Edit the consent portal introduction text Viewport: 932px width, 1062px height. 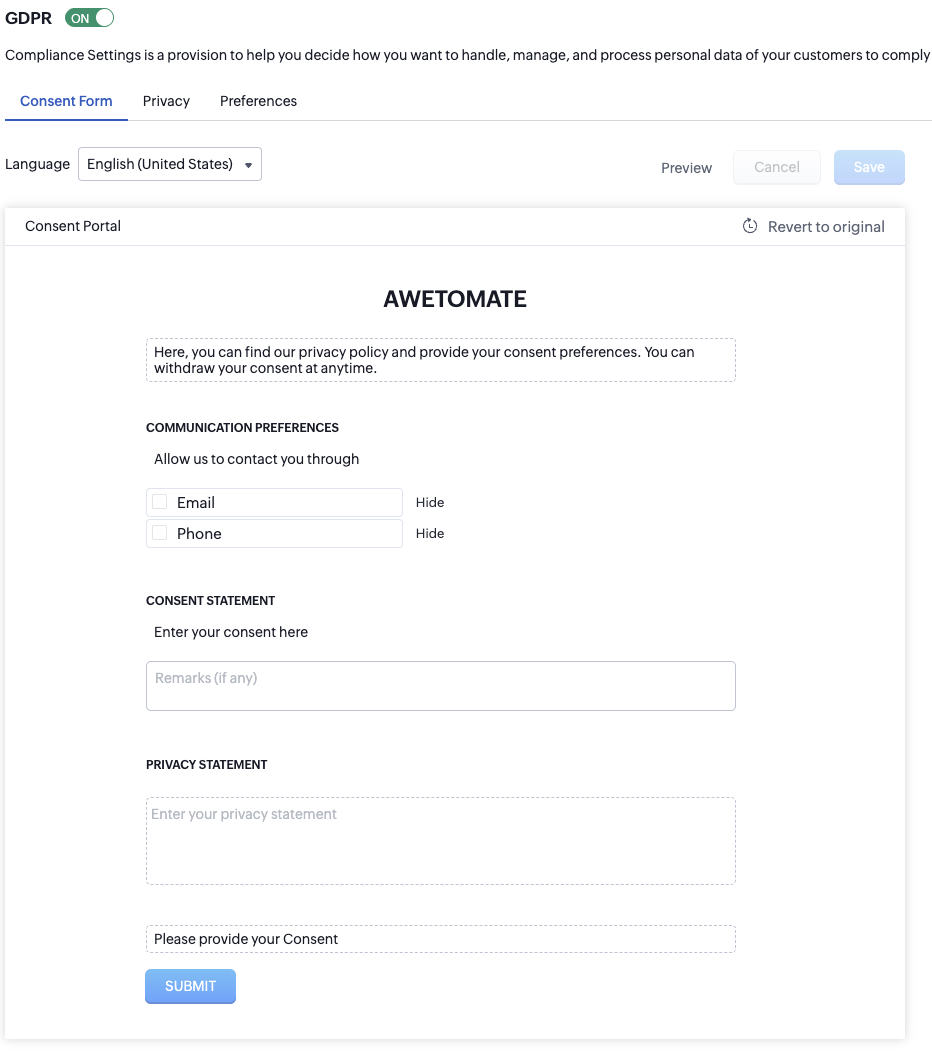pos(440,360)
